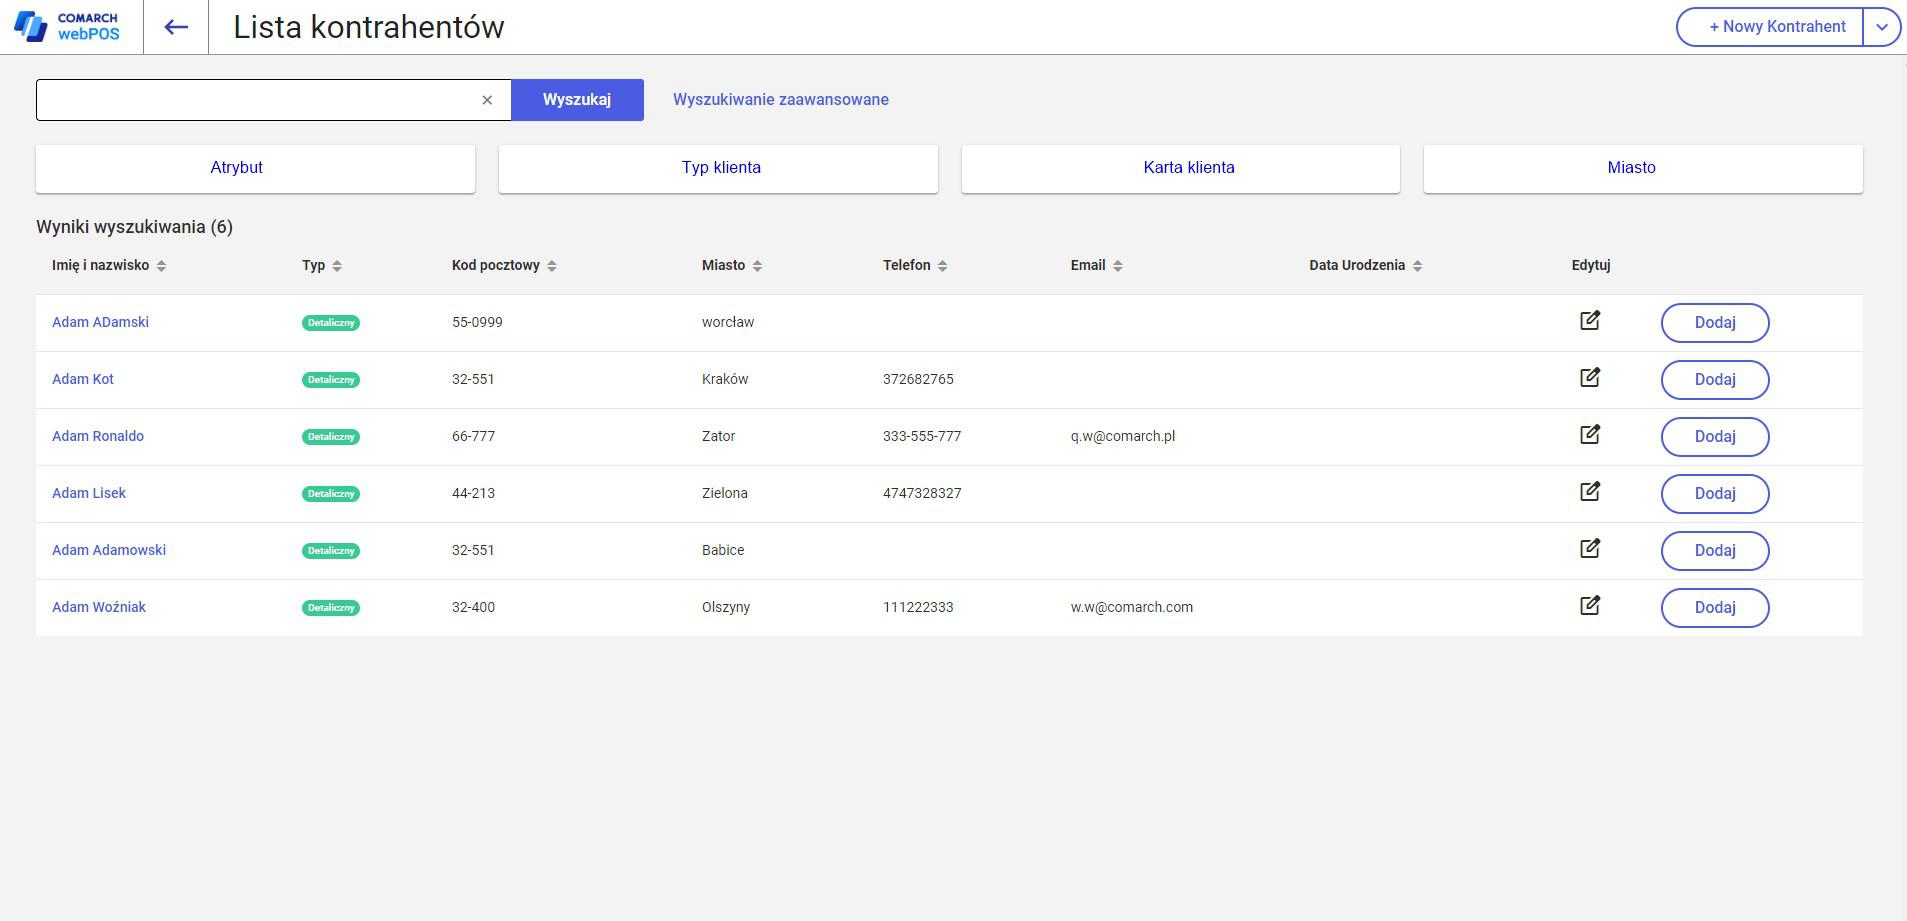Open Adam ADamski's name link
This screenshot has height=921, width=1907.
[100, 322]
